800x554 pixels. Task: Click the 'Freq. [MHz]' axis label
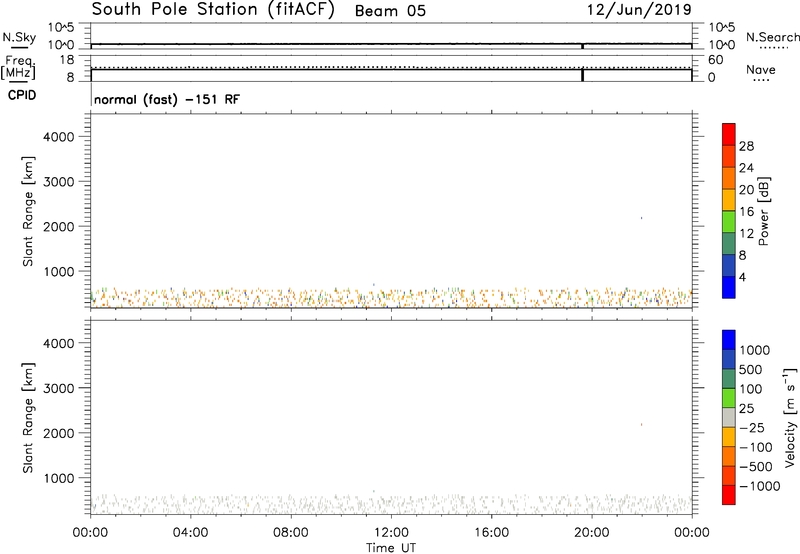pyautogui.click(x=18, y=67)
